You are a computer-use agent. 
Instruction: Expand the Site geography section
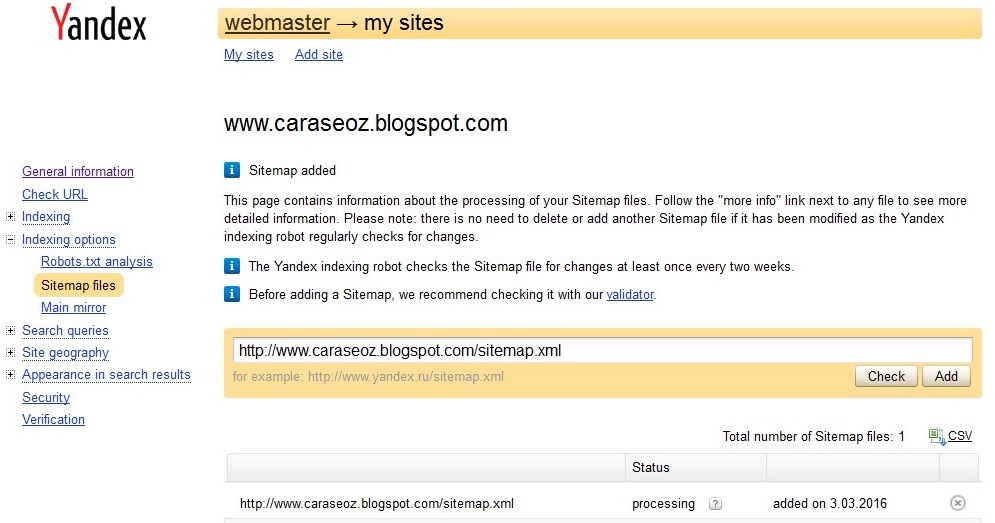pos(10,353)
